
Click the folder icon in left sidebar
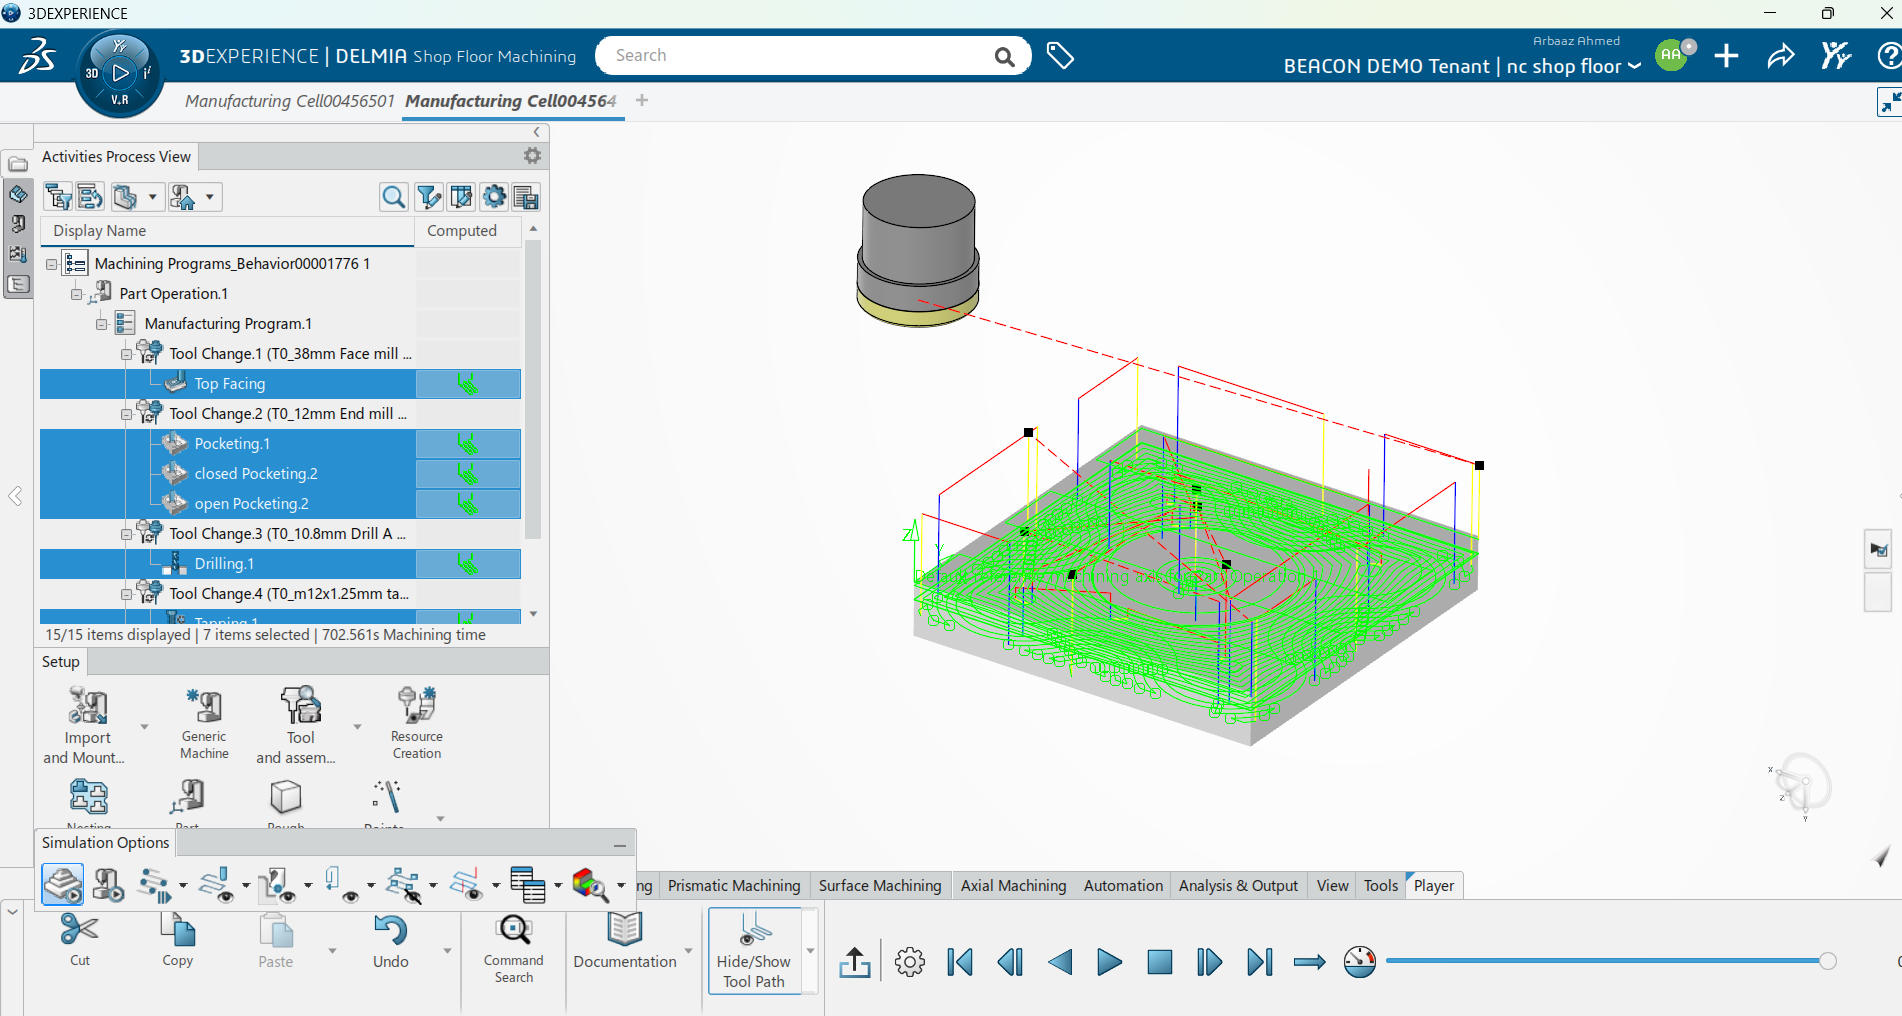[x=18, y=164]
